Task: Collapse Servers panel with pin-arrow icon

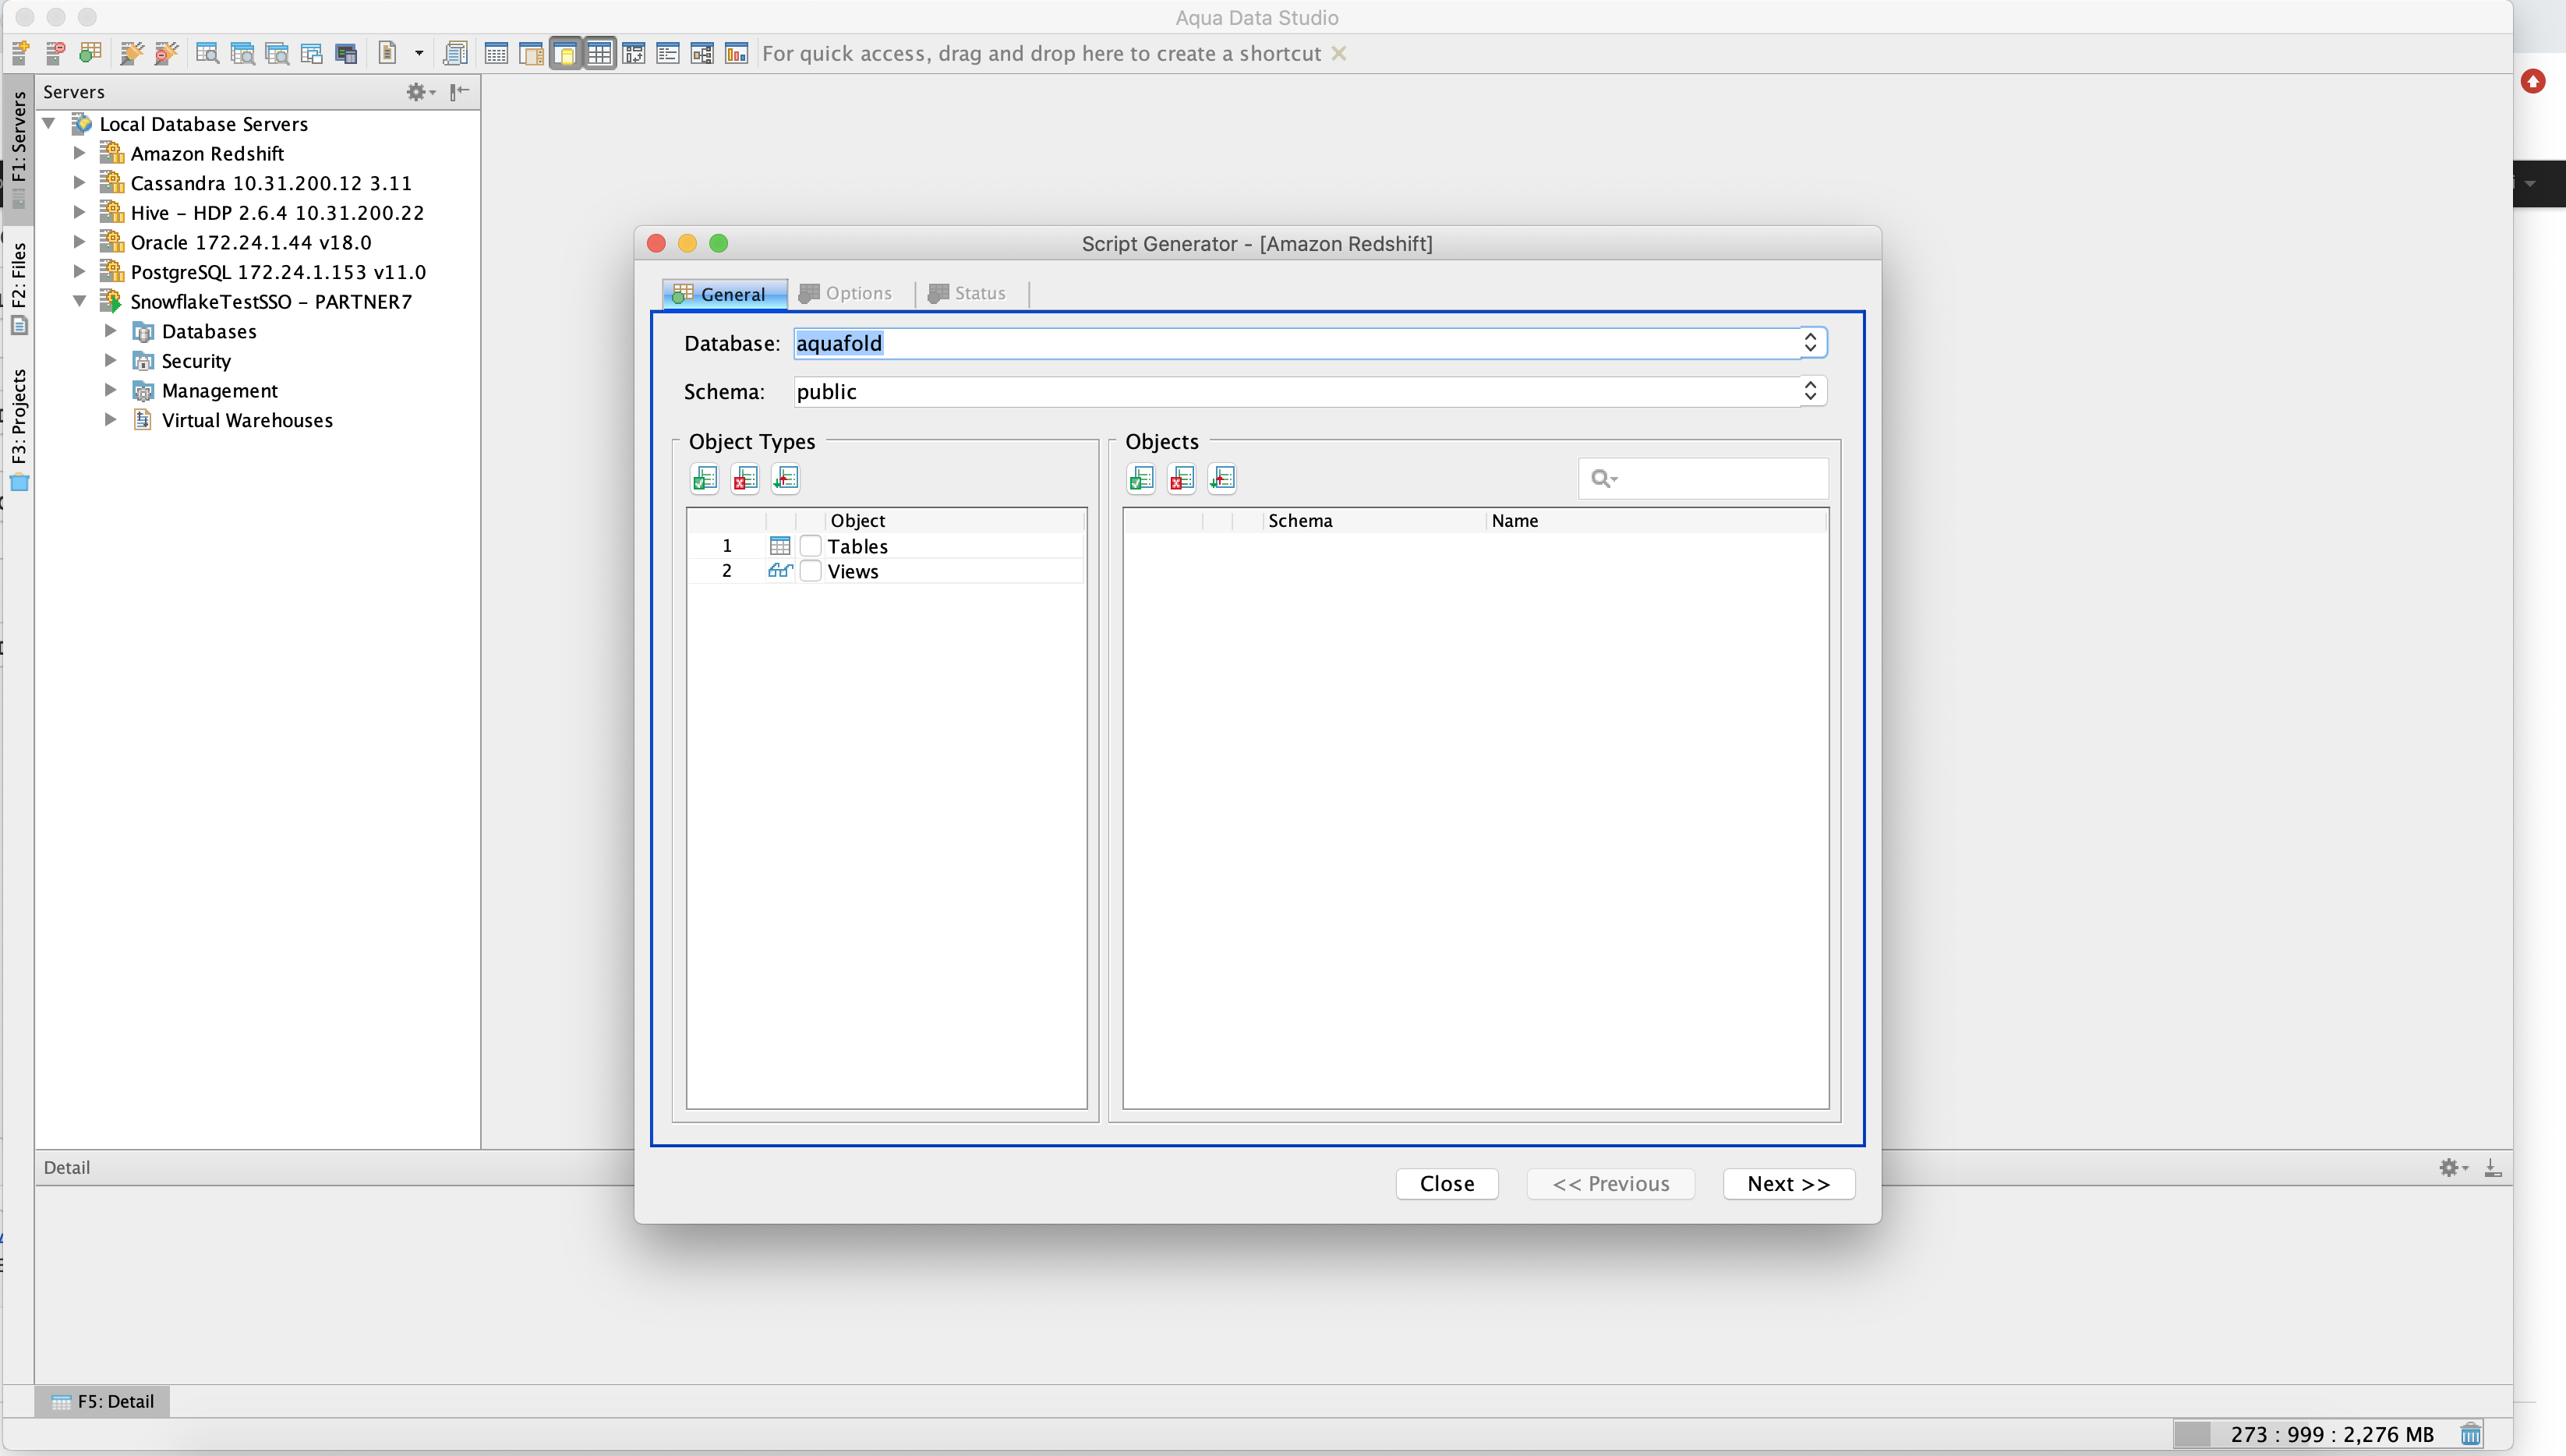Action: tap(459, 92)
